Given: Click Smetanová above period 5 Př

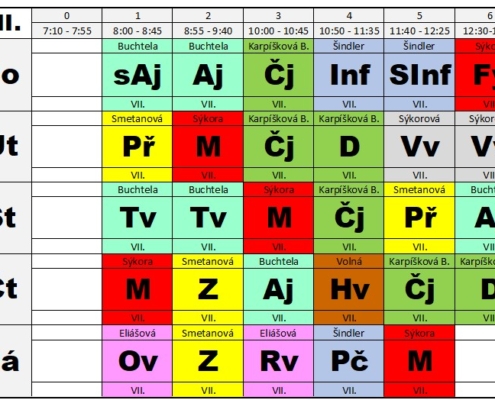Looking at the screenshot, I should [419, 190].
